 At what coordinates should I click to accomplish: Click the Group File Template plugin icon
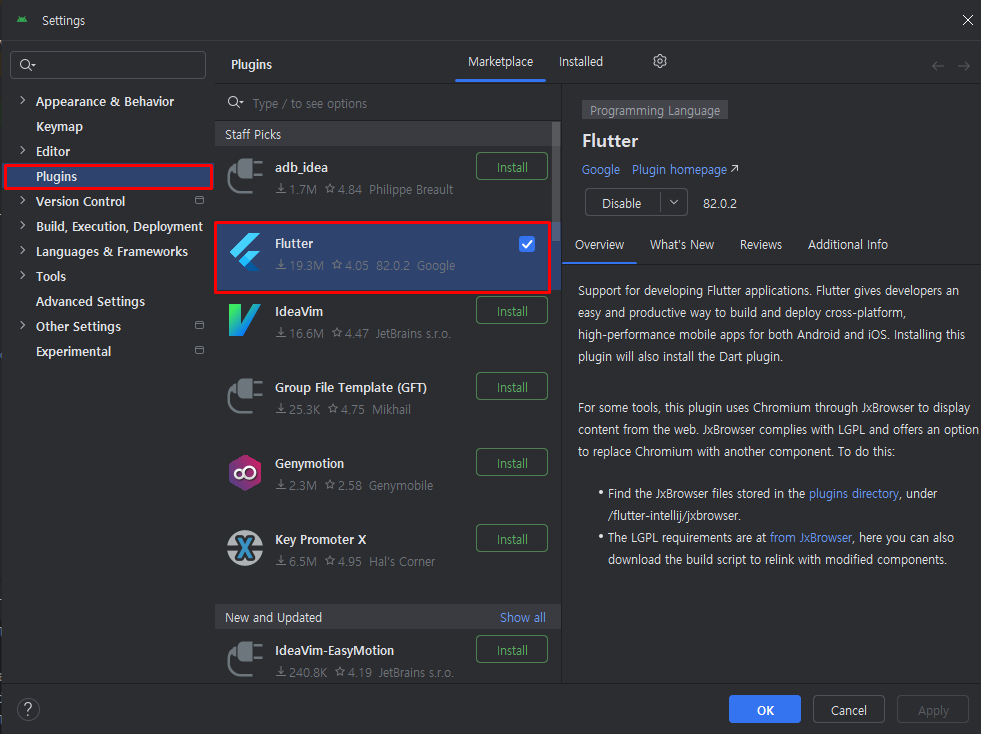pyautogui.click(x=245, y=396)
